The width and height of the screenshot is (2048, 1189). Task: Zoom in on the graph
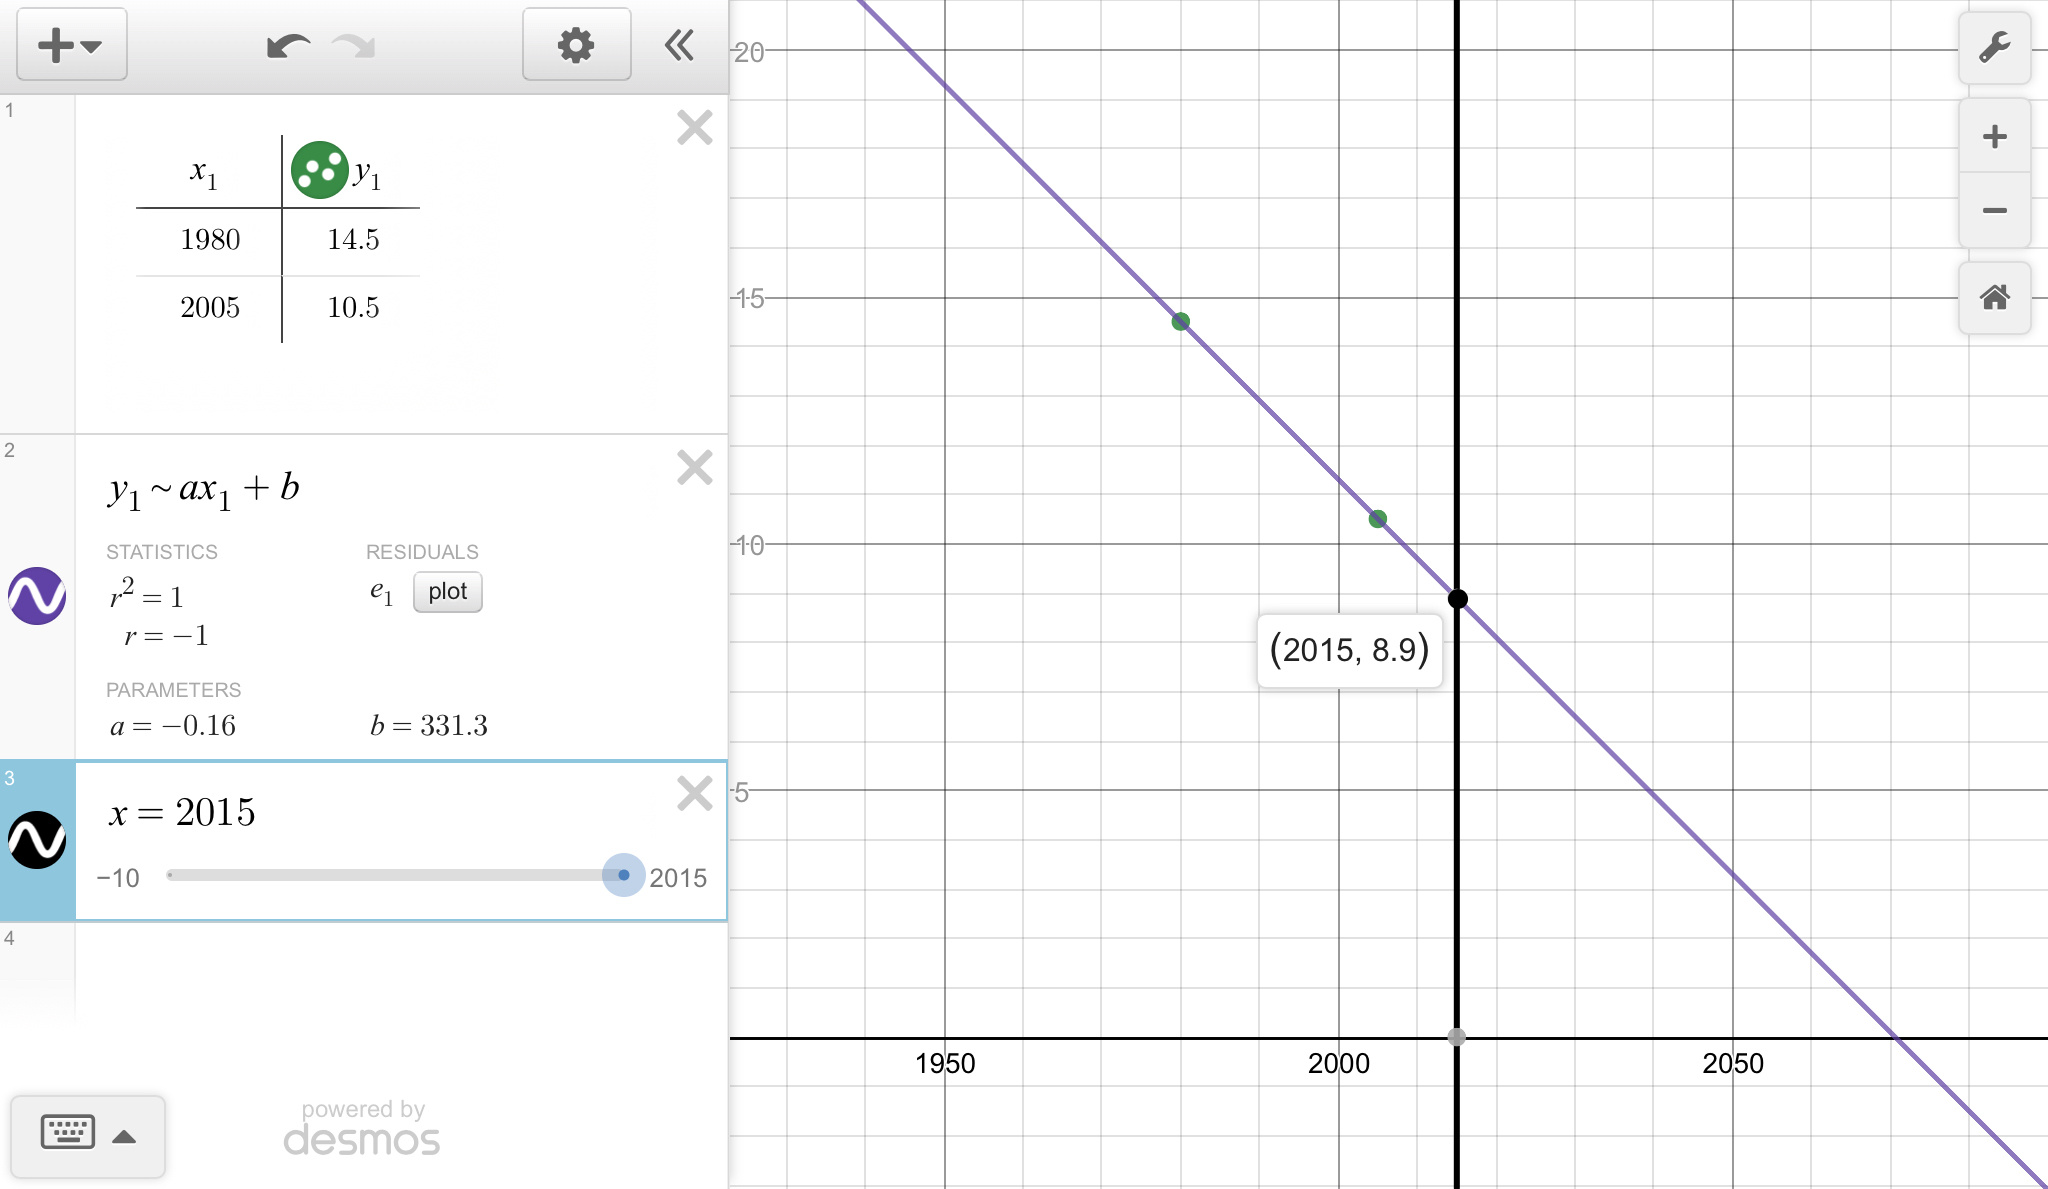click(x=1994, y=136)
